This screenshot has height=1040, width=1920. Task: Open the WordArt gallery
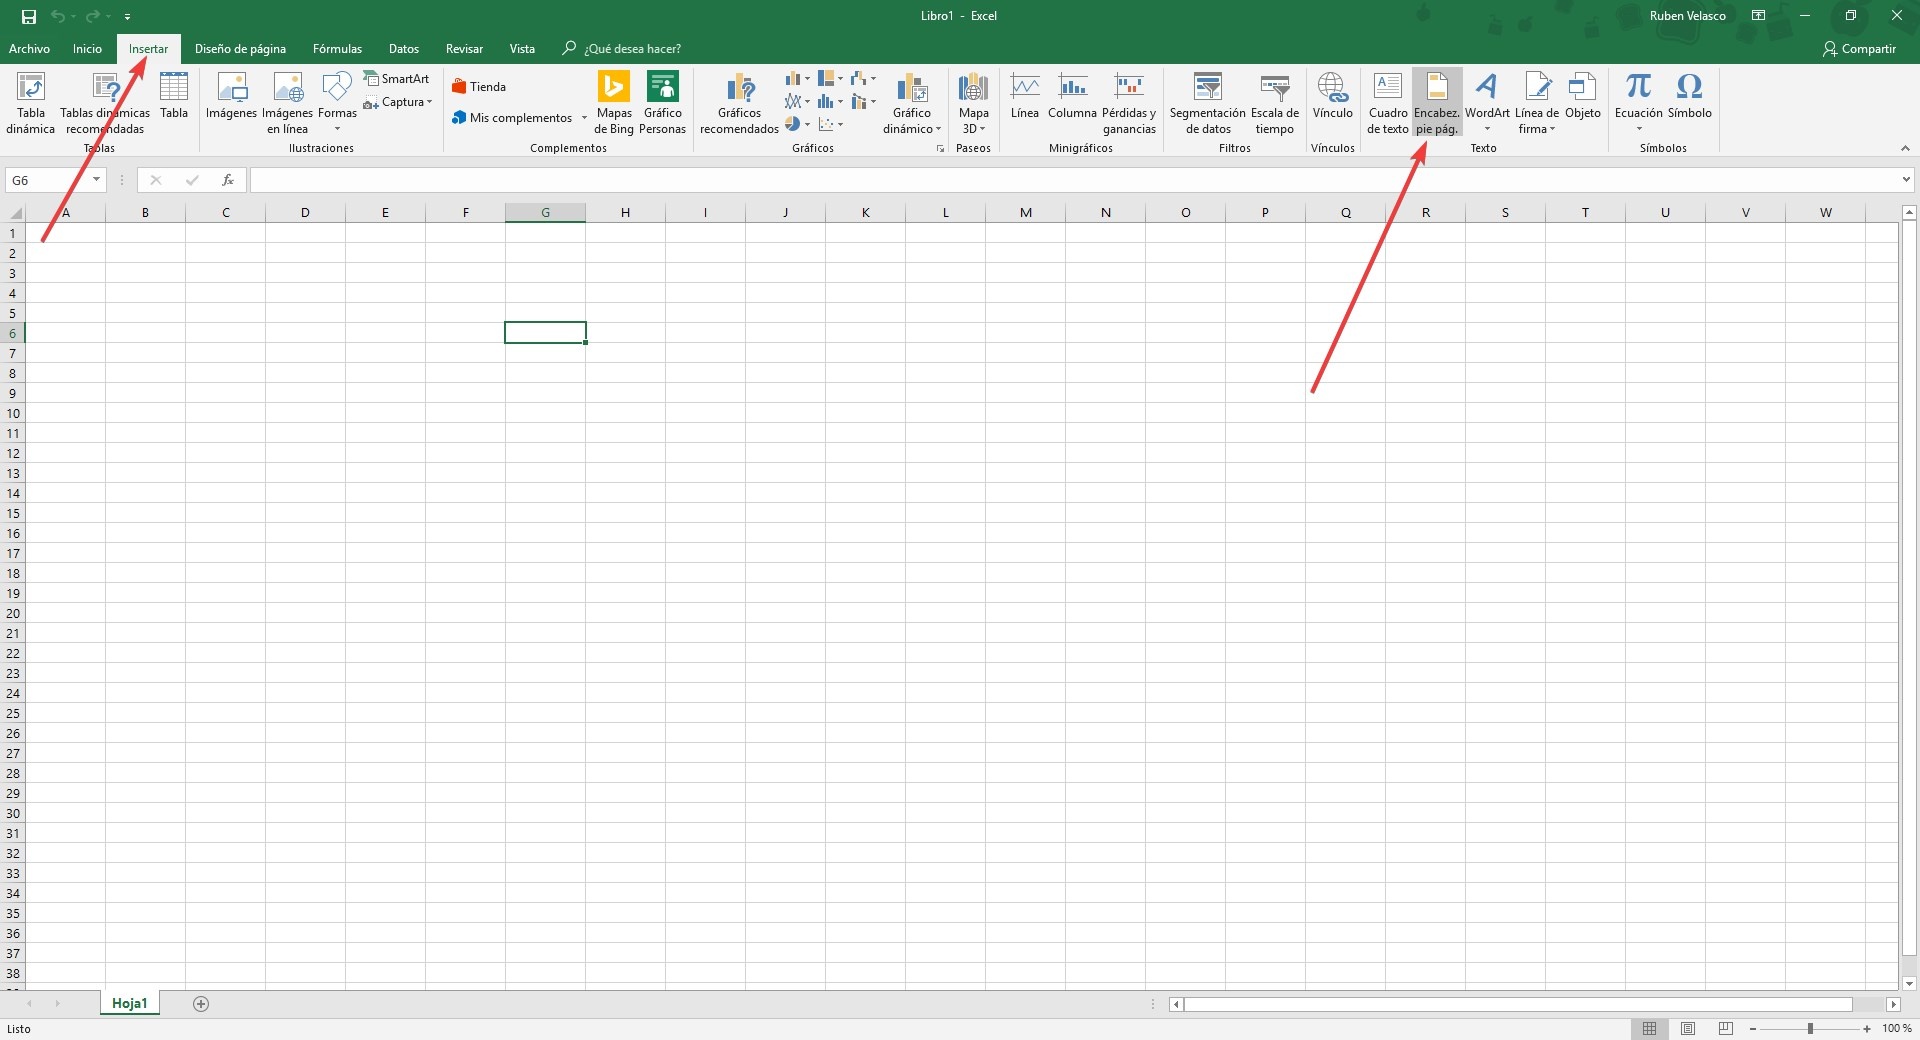click(1487, 100)
